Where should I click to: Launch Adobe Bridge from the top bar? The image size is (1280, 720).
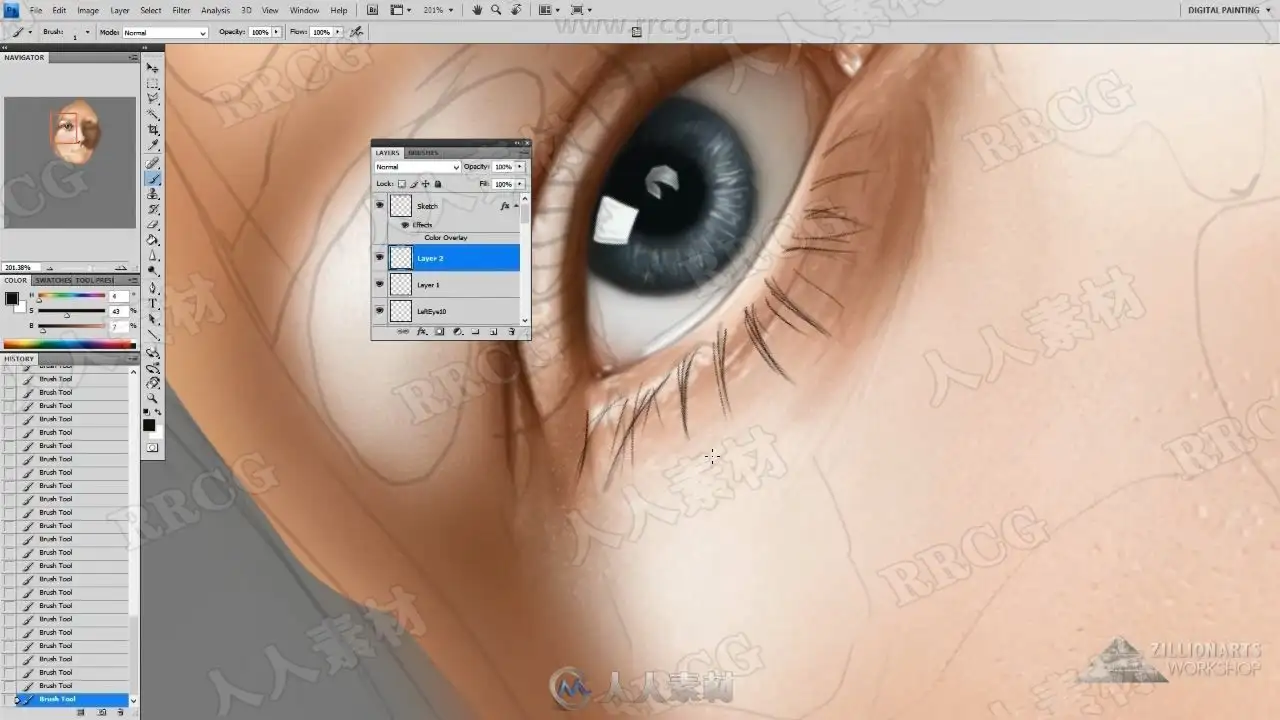373,10
